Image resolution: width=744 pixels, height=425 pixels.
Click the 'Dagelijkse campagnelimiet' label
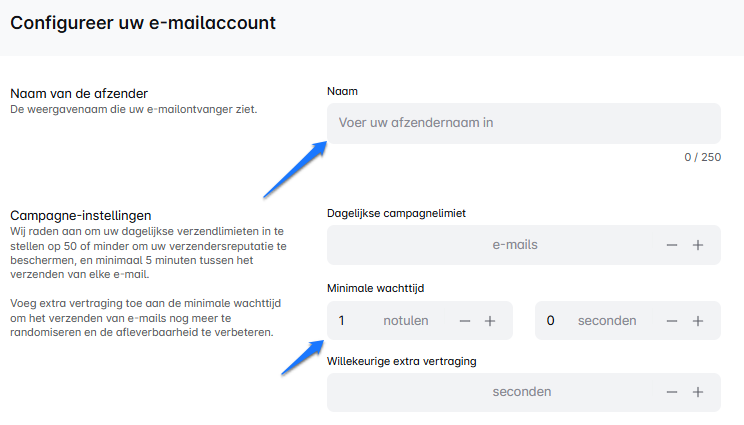pos(396,213)
